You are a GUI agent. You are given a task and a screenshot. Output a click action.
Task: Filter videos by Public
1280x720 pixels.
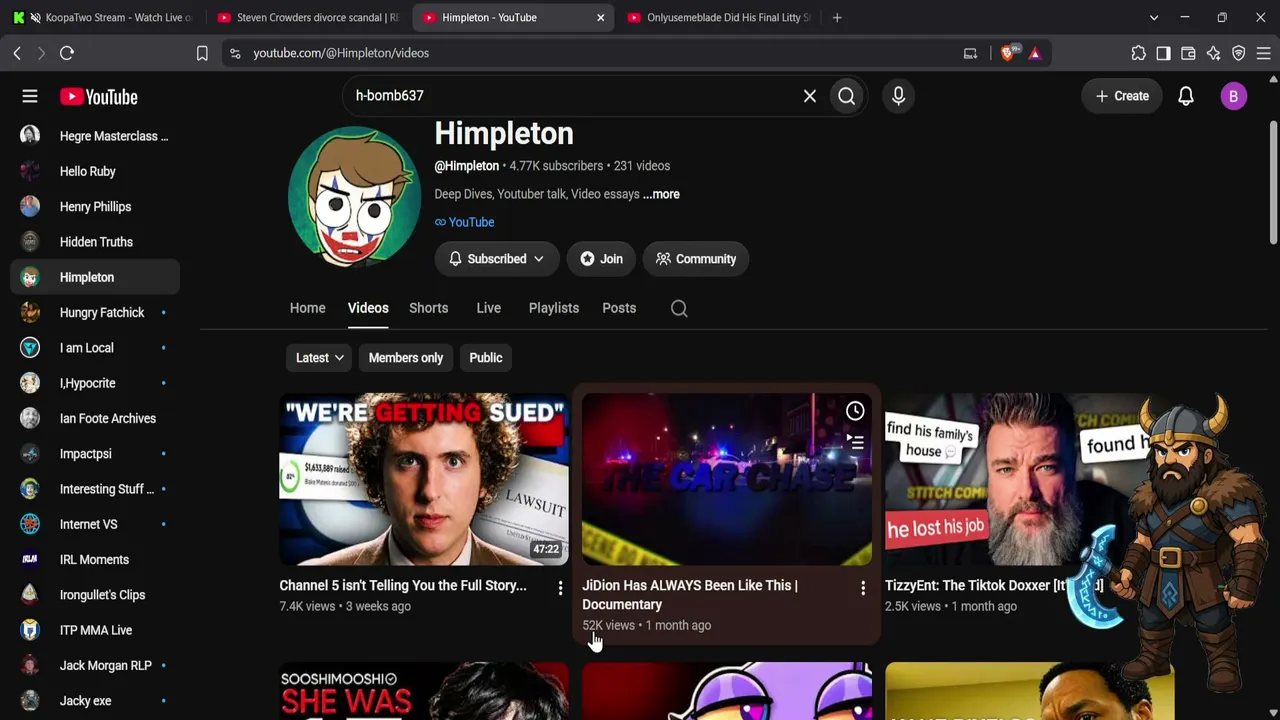tap(486, 358)
